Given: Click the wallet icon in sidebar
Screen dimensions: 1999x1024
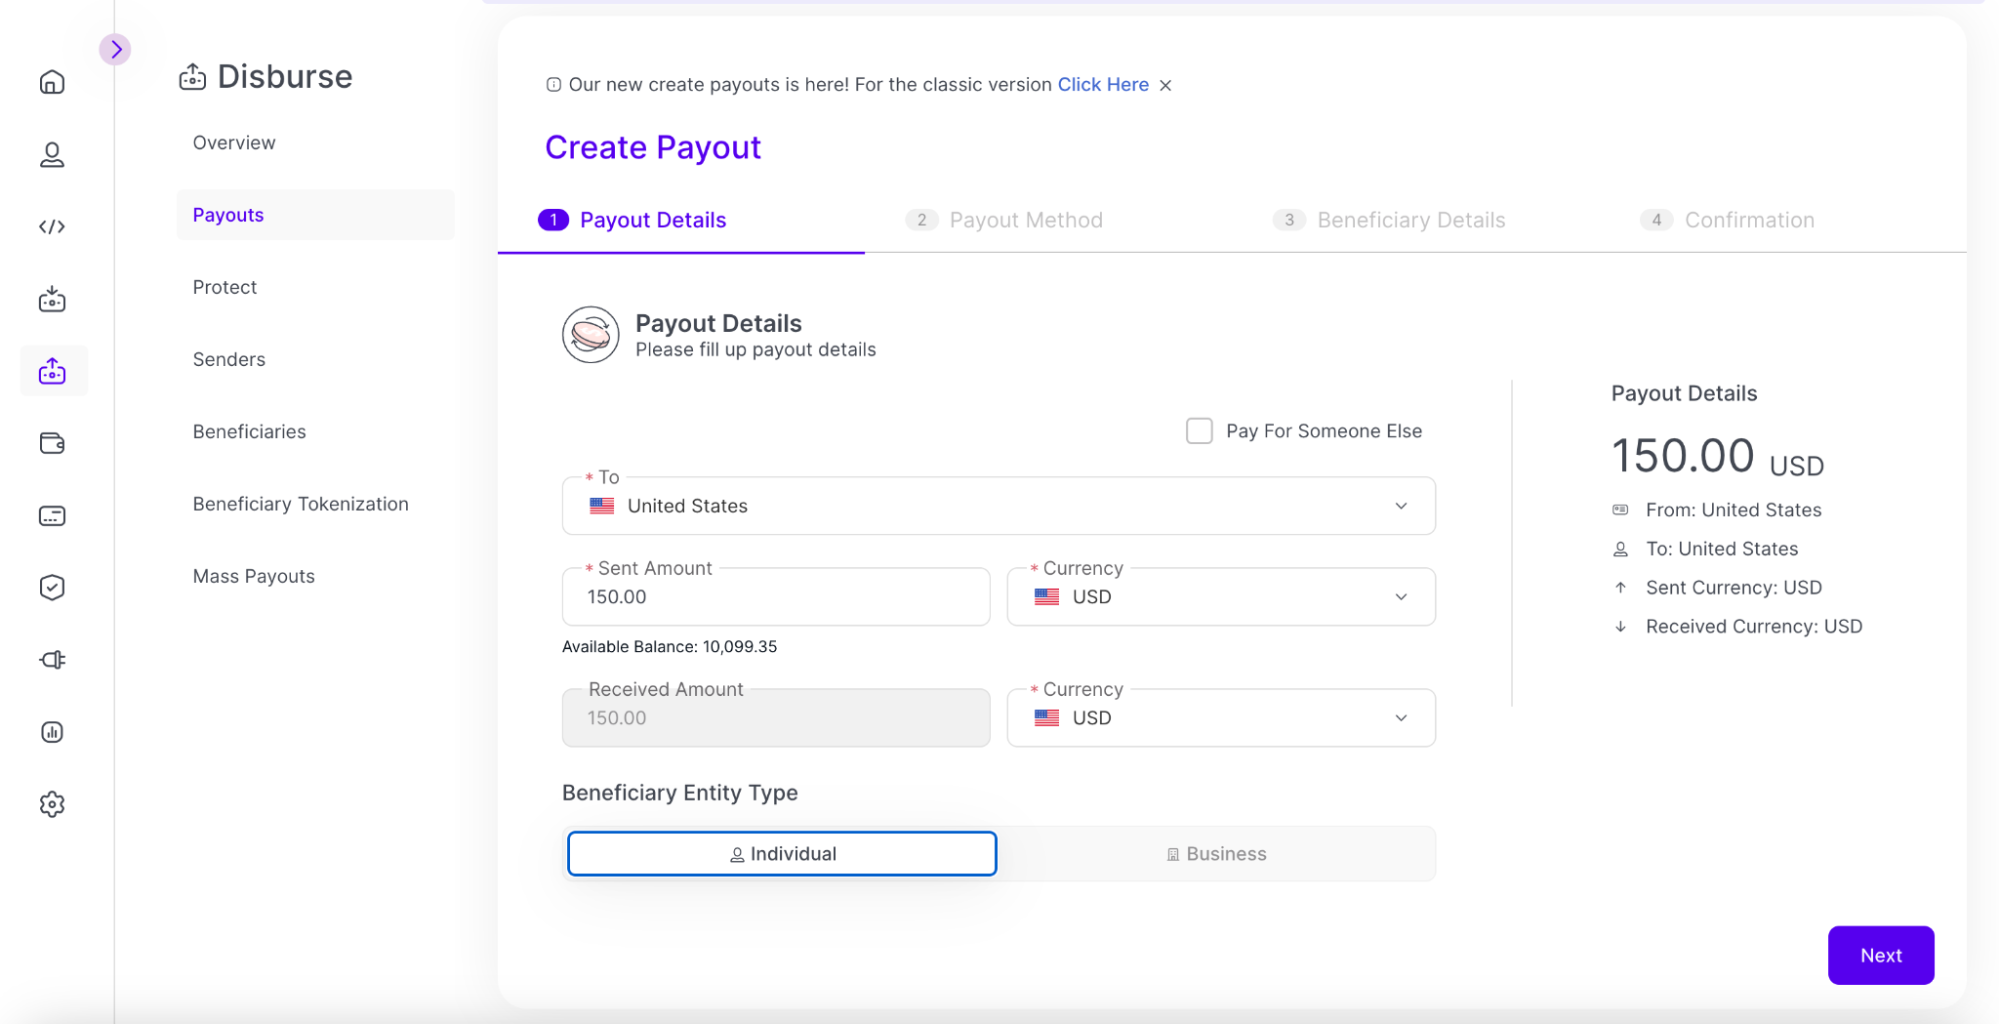Looking at the screenshot, I should (x=52, y=443).
